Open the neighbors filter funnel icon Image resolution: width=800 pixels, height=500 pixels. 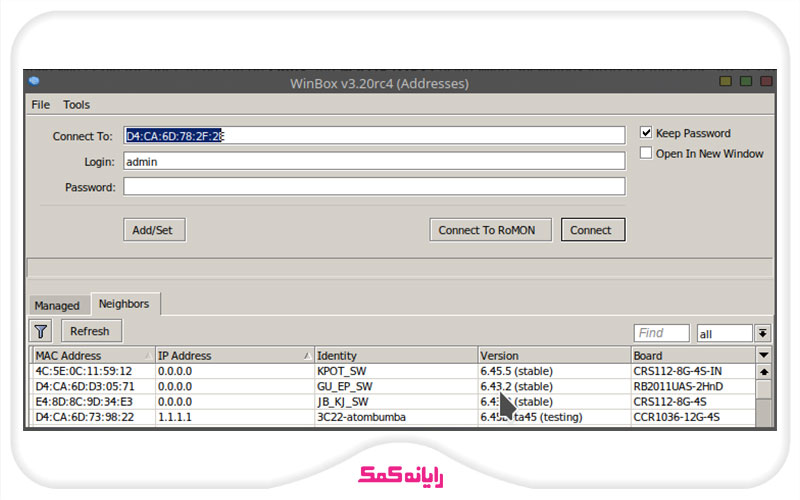point(41,332)
